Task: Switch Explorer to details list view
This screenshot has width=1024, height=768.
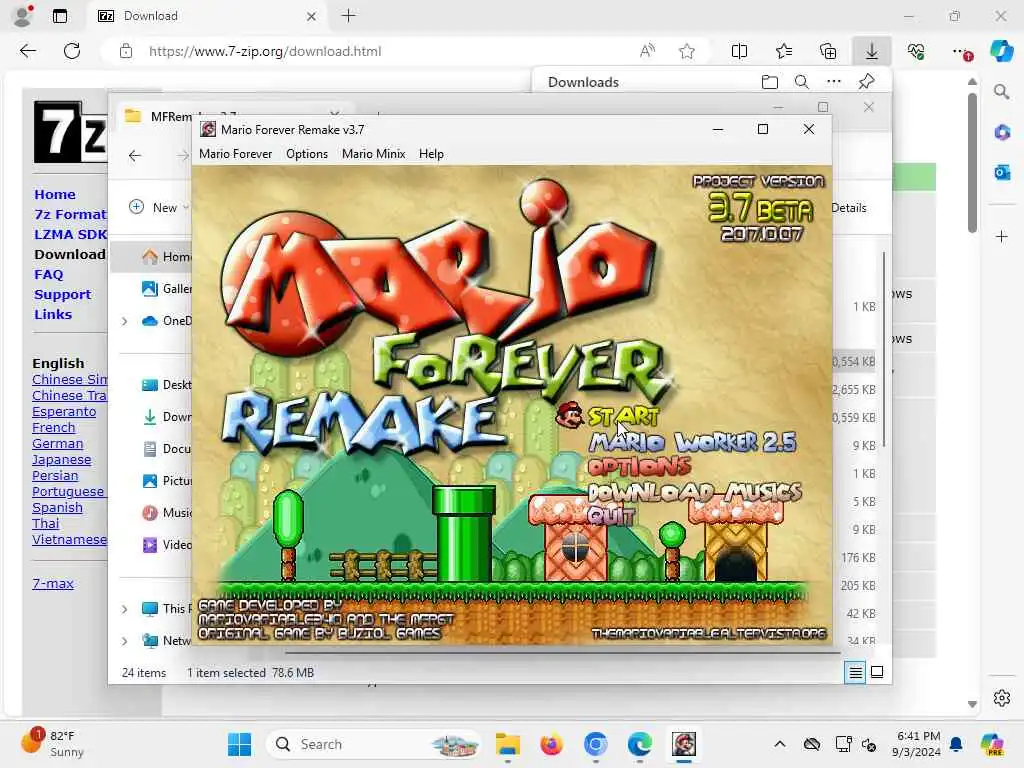Action: [856, 672]
